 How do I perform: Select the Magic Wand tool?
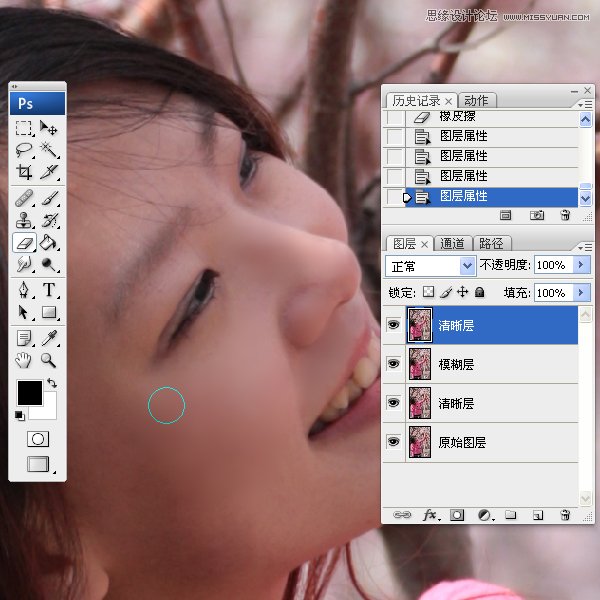(x=49, y=150)
